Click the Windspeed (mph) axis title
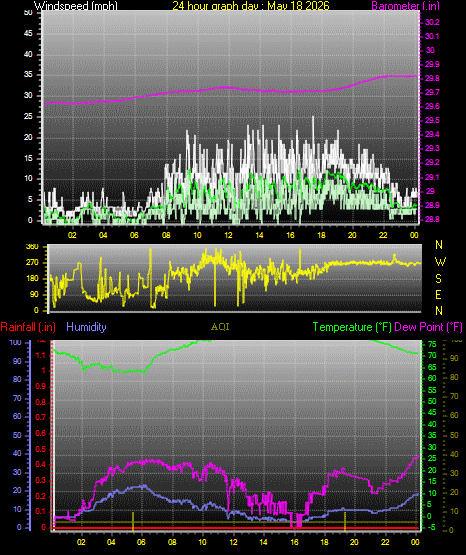Screen dimensions: 466x555 pyautogui.click(x=76, y=6)
